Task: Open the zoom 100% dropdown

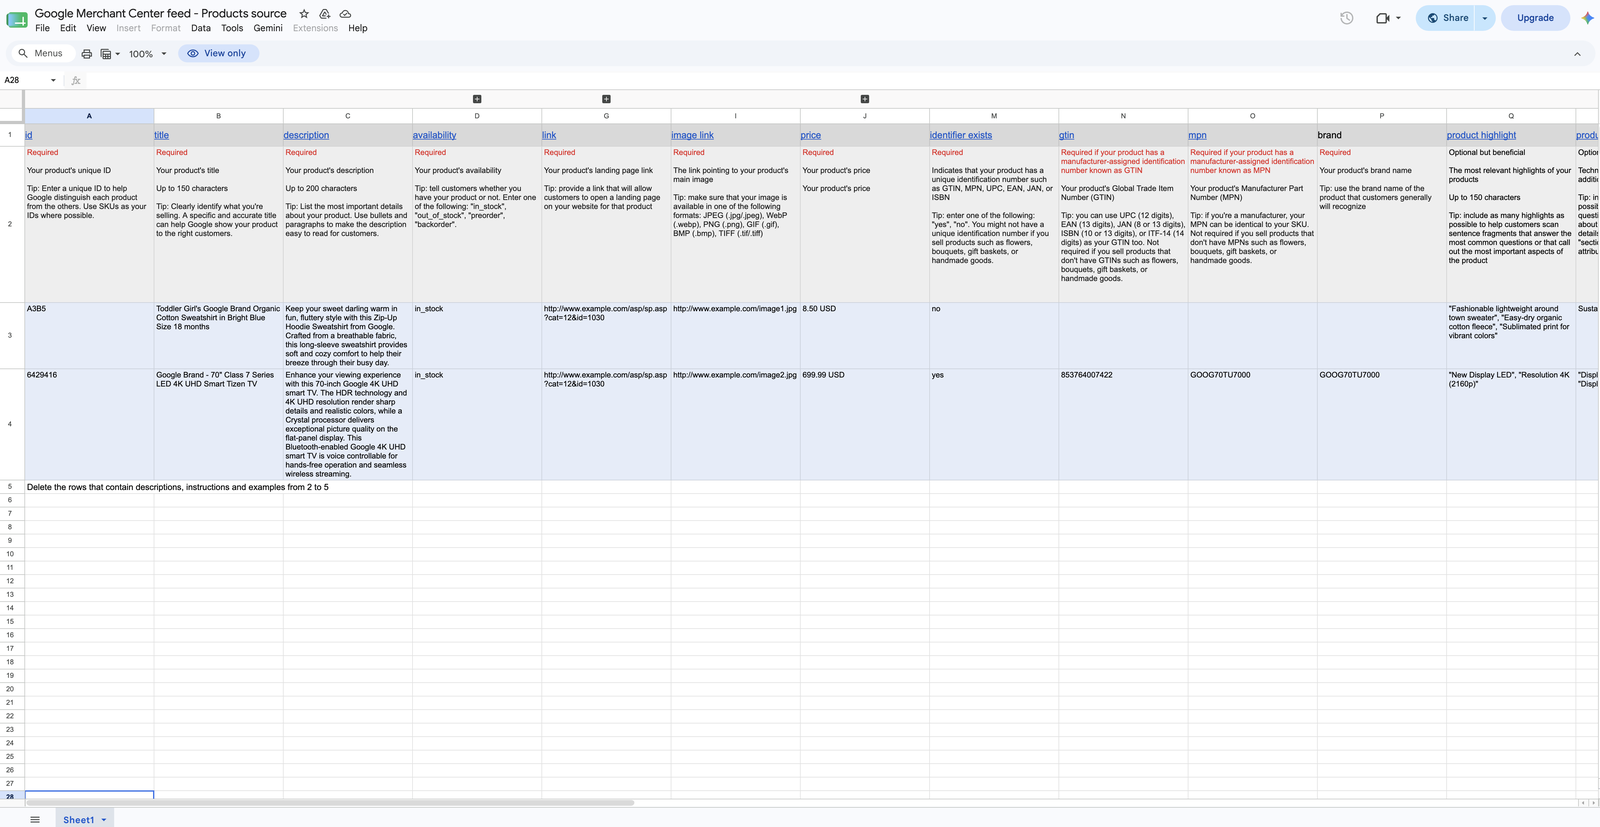Action: (x=147, y=54)
